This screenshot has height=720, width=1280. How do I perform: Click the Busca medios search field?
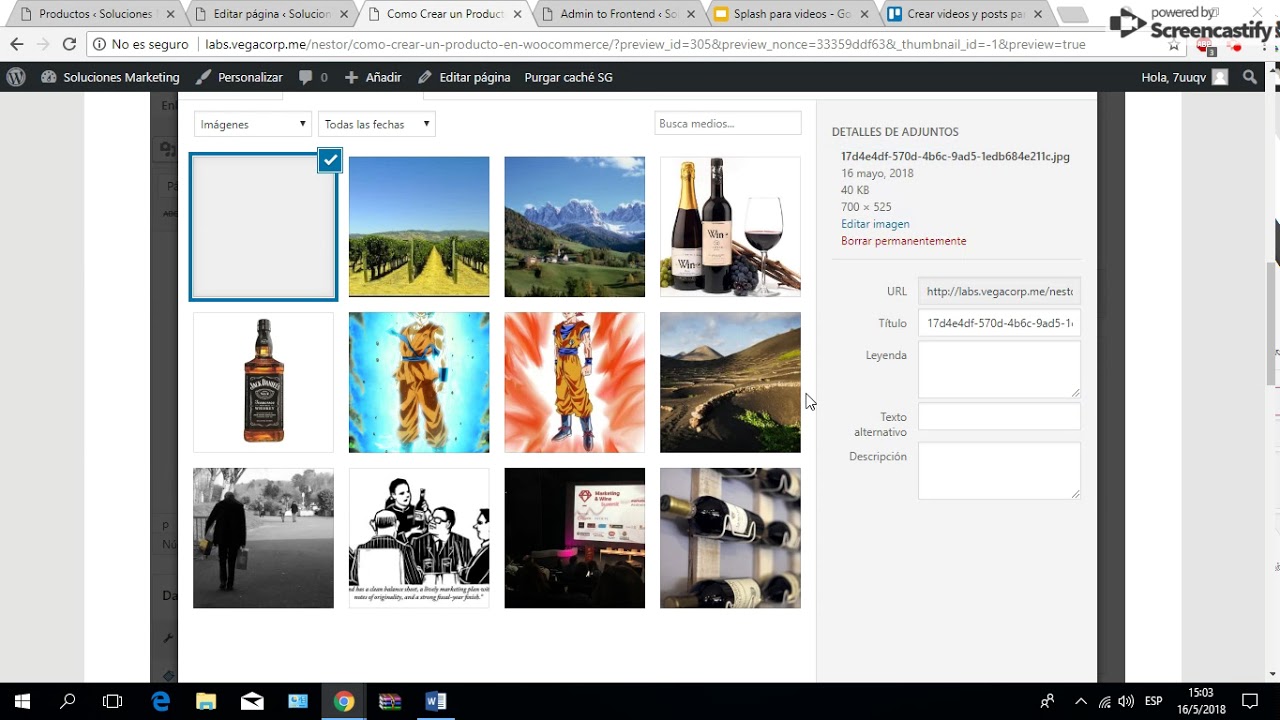click(x=728, y=123)
